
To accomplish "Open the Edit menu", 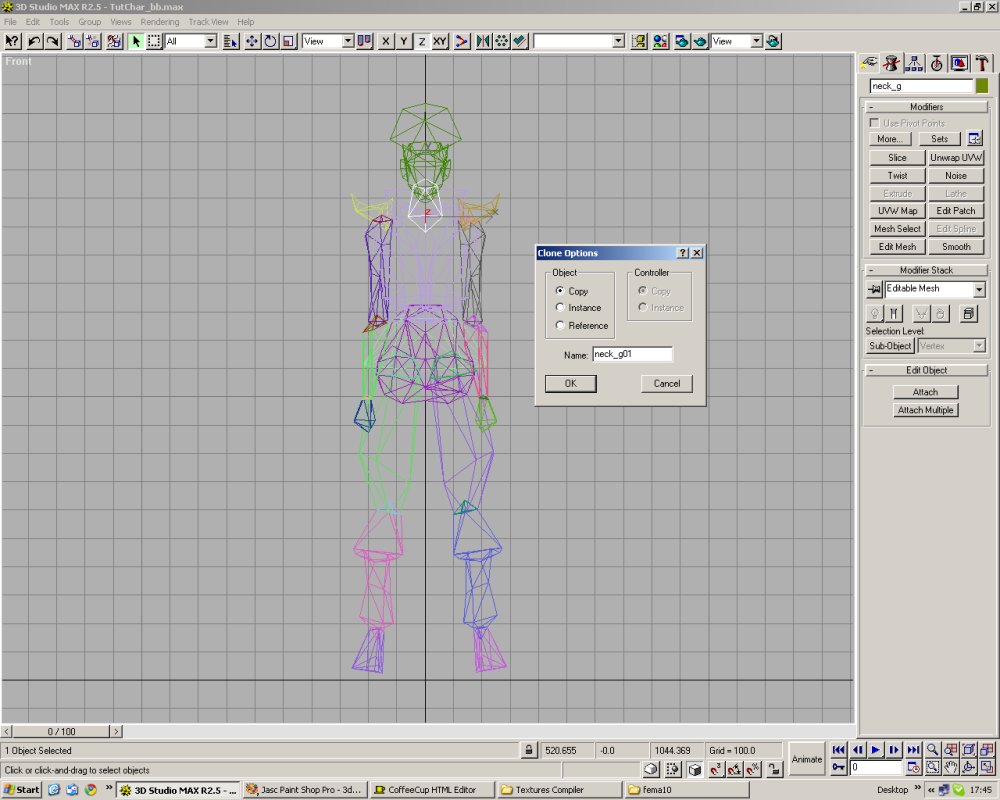I will 33,22.
